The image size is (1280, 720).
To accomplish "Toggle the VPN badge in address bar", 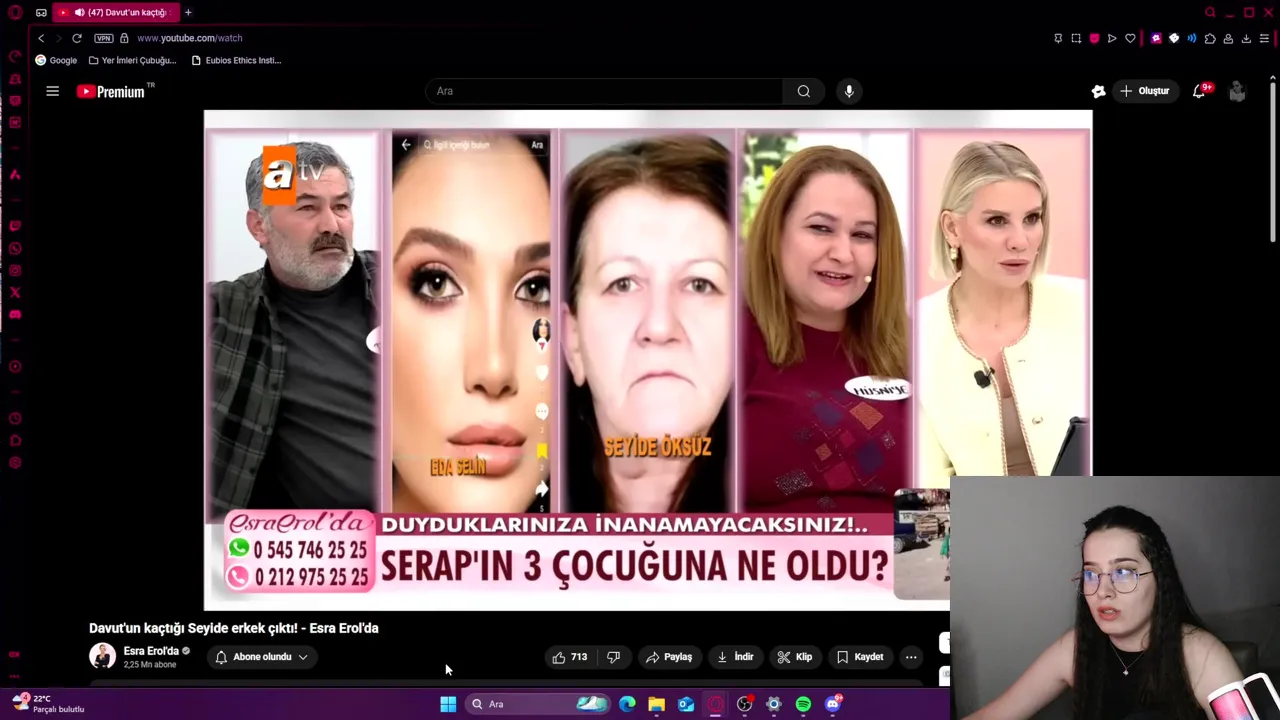I will click(x=104, y=38).
